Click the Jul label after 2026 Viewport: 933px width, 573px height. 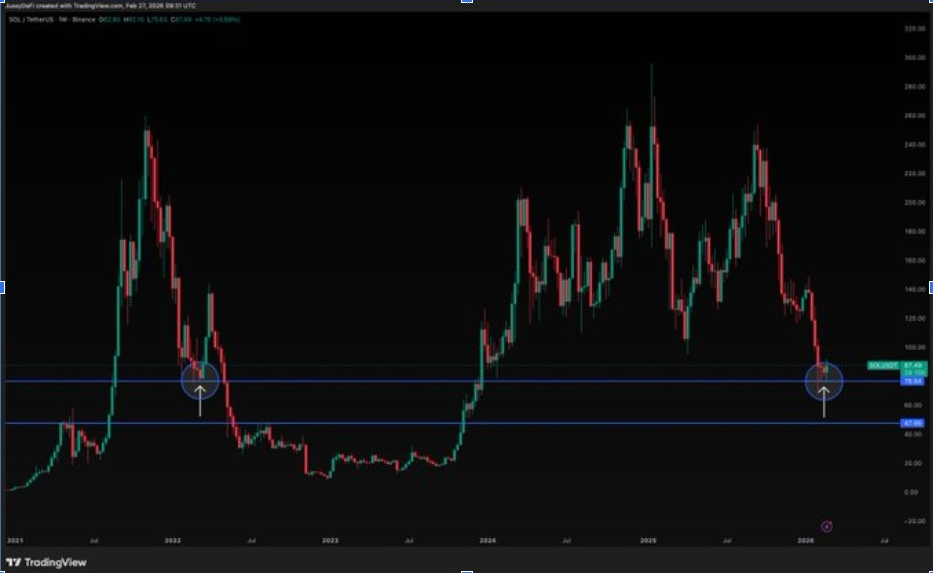[x=884, y=541]
